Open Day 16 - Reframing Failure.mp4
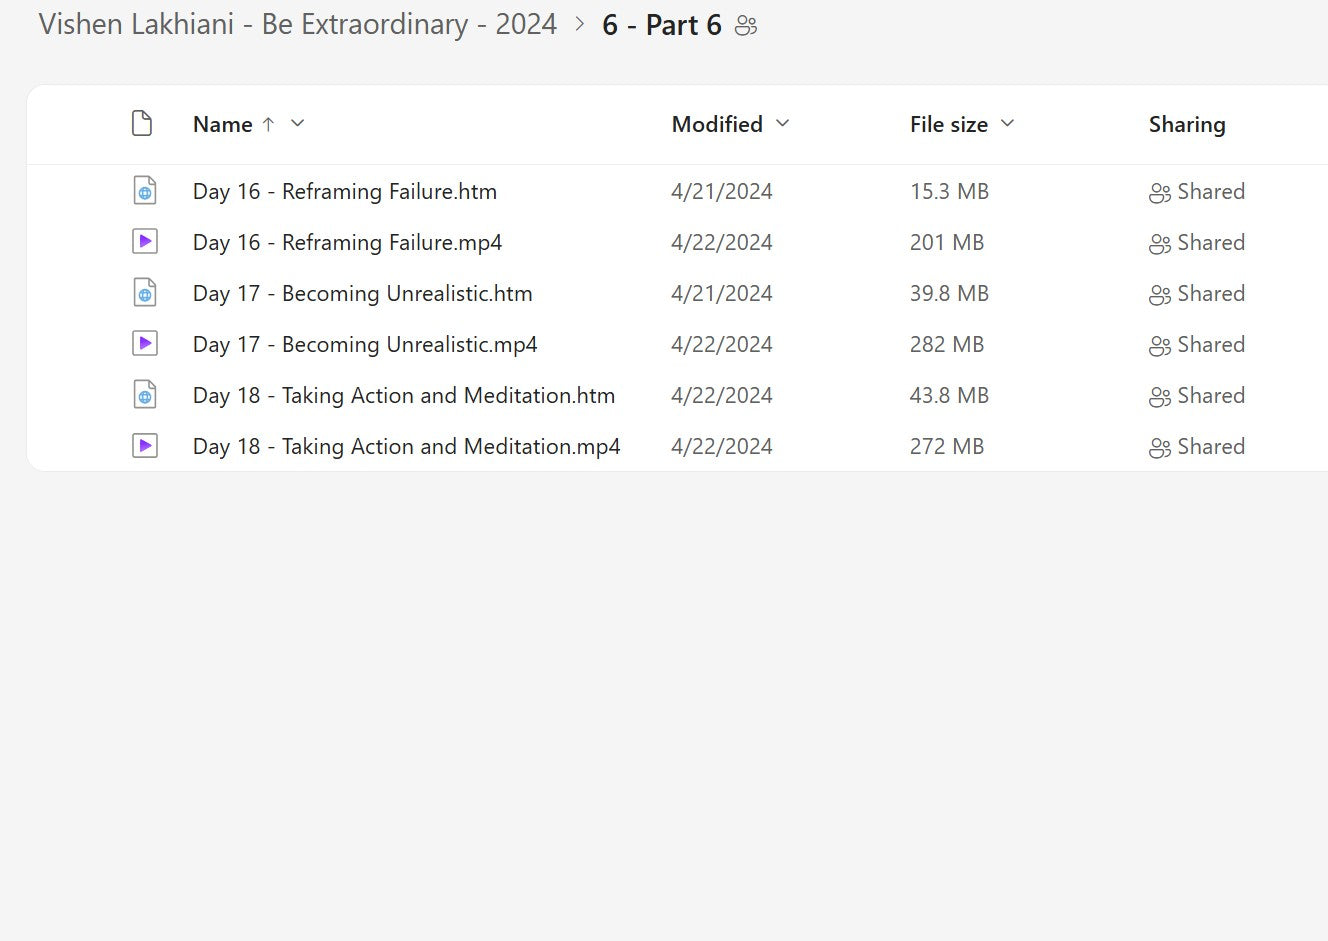The width and height of the screenshot is (1328, 941). point(347,242)
